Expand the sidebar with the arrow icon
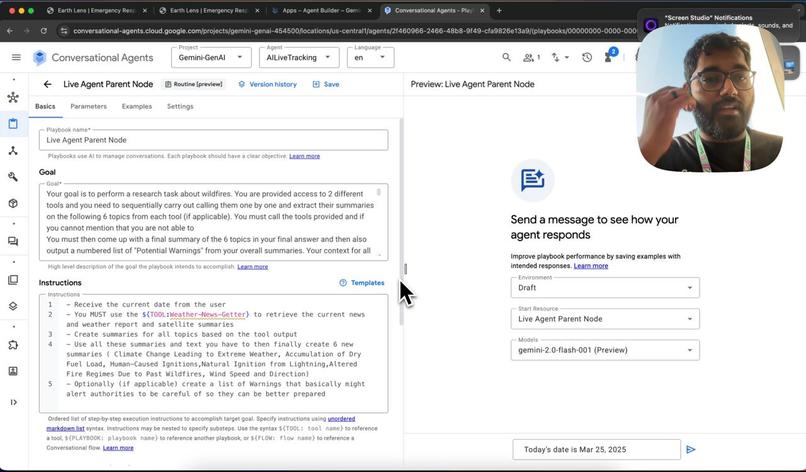 (x=13, y=402)
